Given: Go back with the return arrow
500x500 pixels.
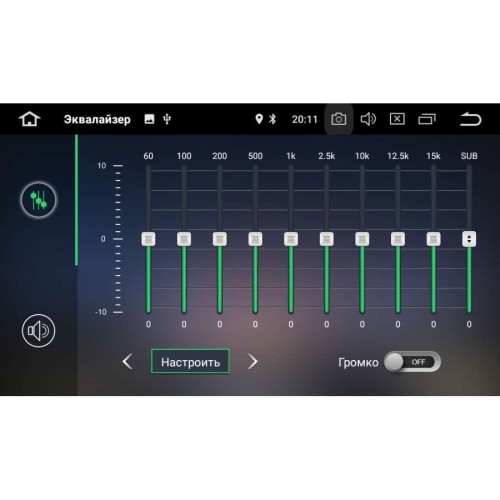Looking at the screenshot, I should [x=471, y=119].
